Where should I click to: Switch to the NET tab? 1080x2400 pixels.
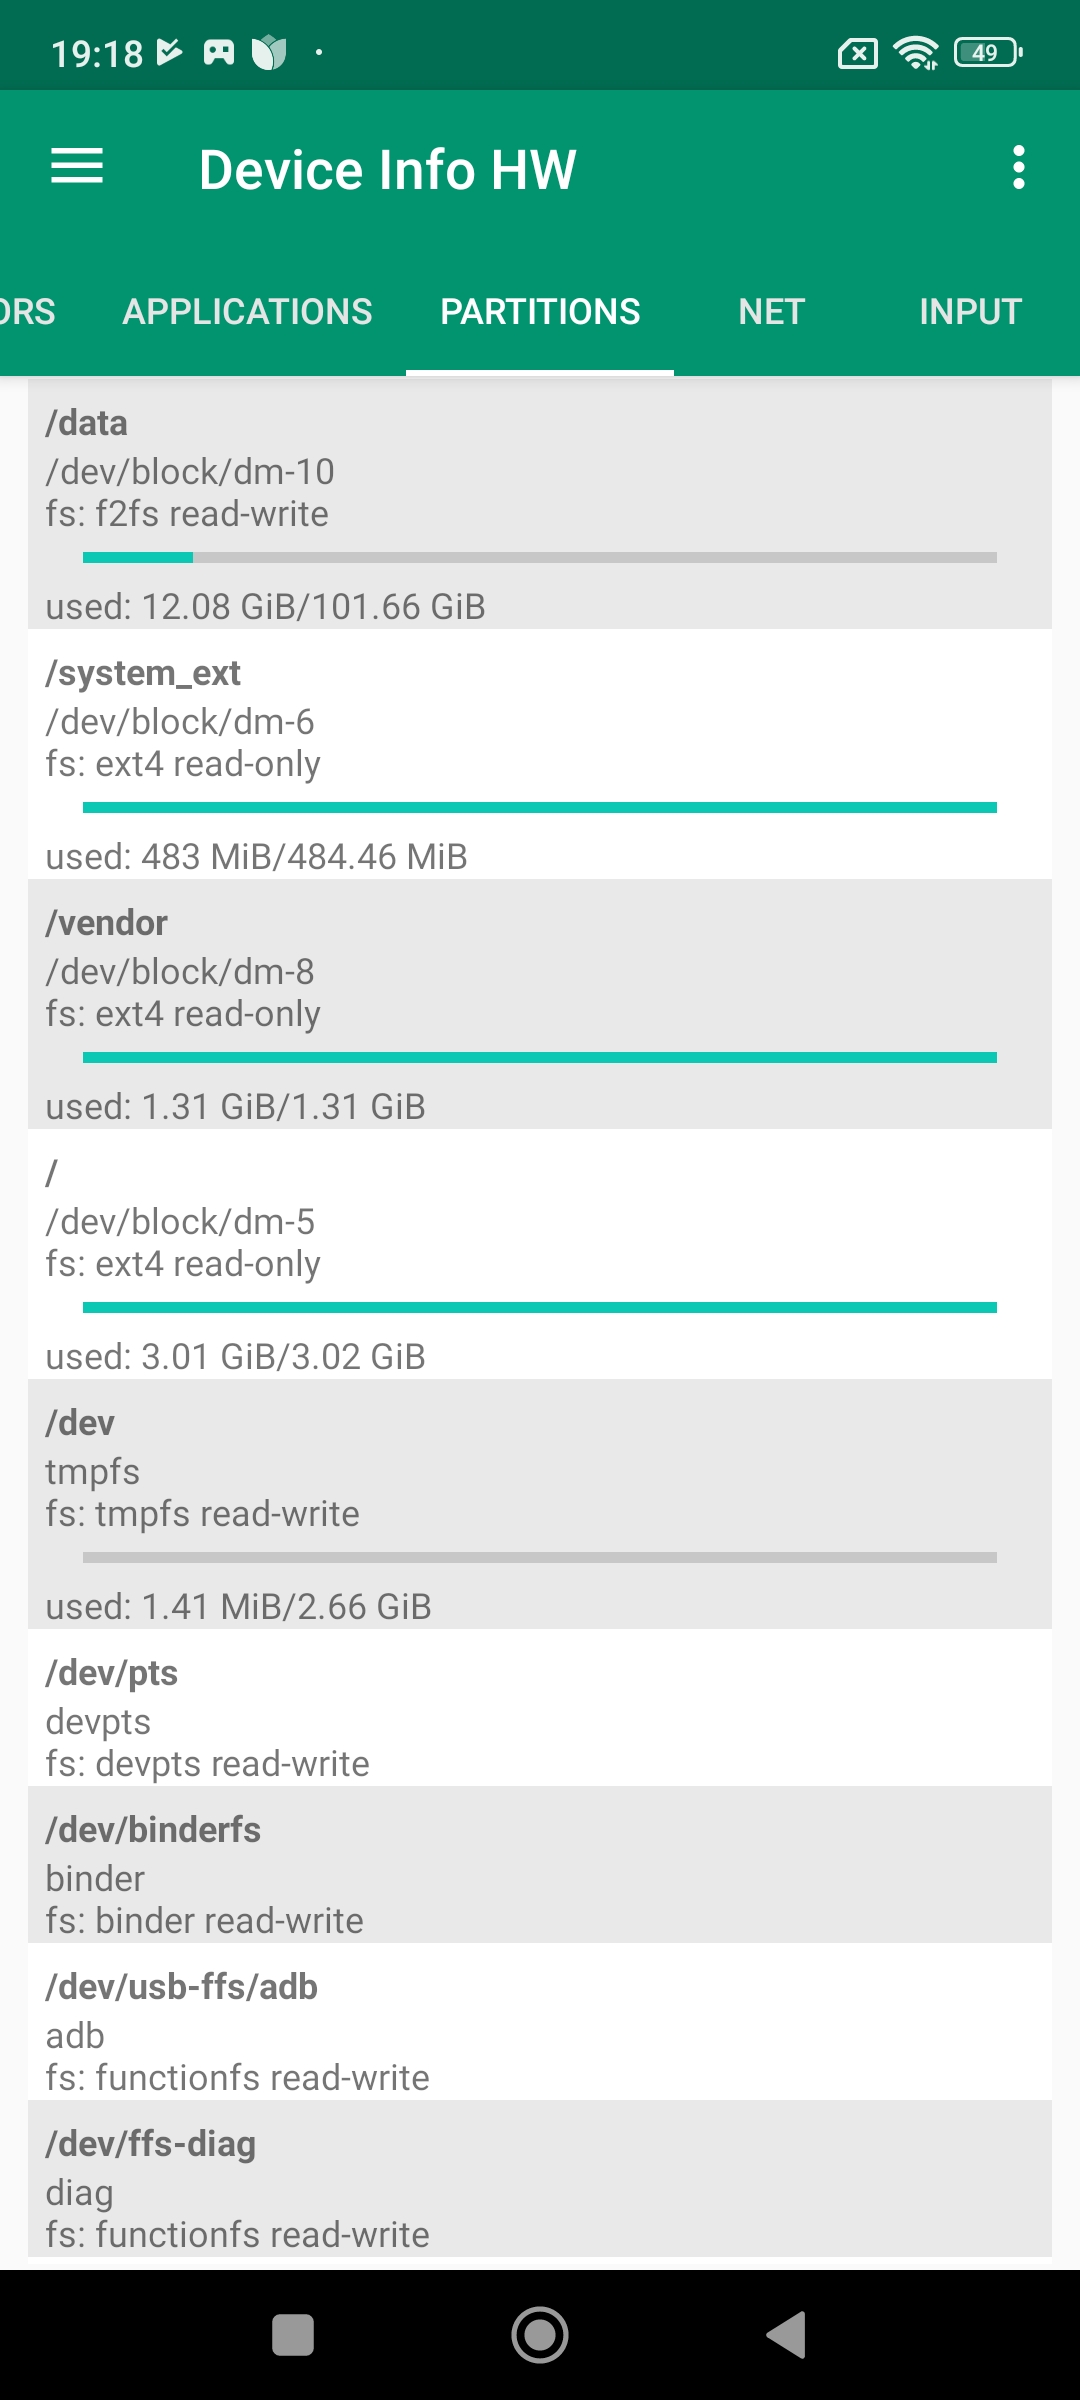771,312
